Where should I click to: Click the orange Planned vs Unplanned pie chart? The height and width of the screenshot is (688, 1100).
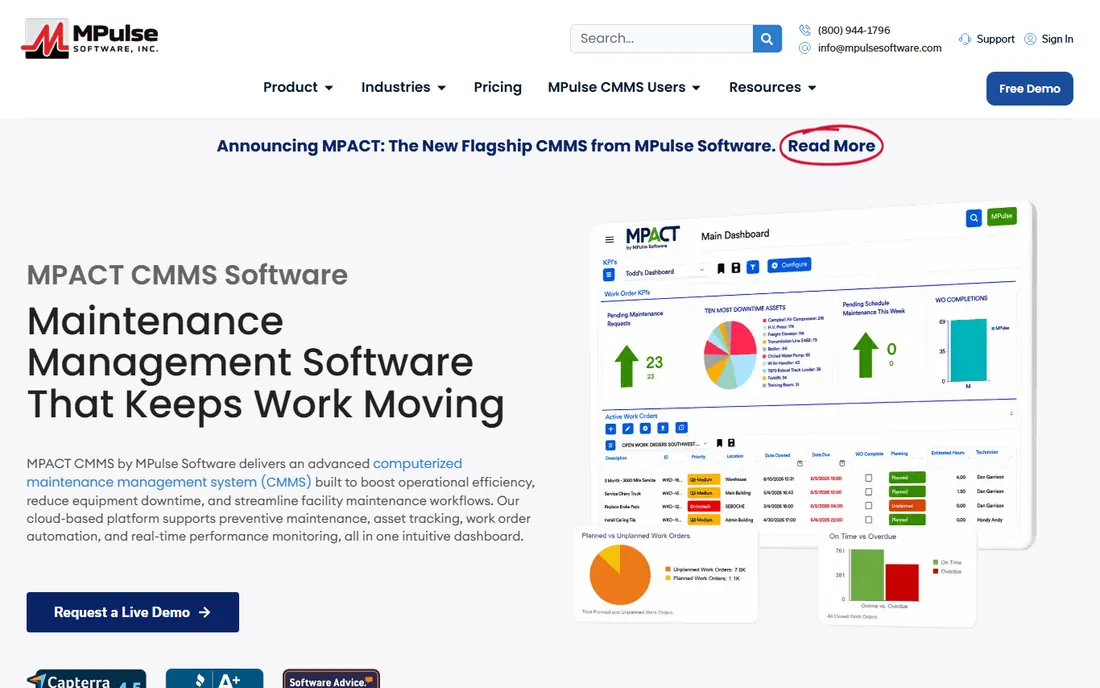pyautogui.click(x=620, y=575)
